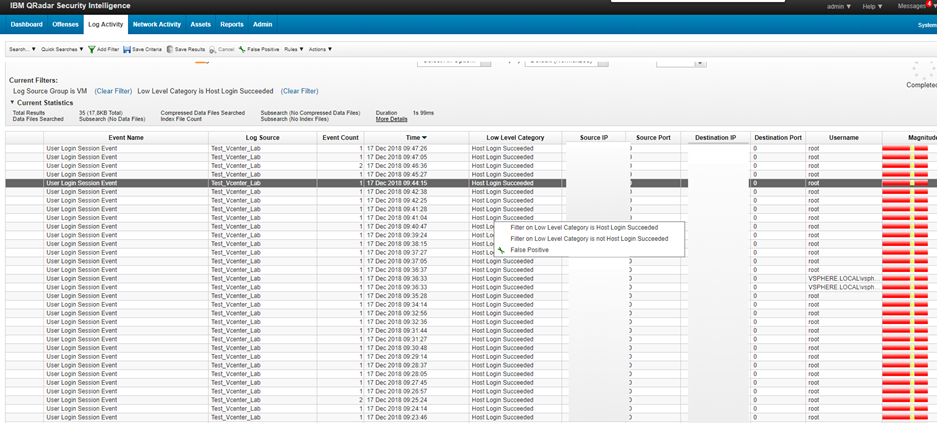Image resolution: width=937 pixels, height=423 pixels.
Task: Click the False Positive icon in context menu
Action: point(501,250)
